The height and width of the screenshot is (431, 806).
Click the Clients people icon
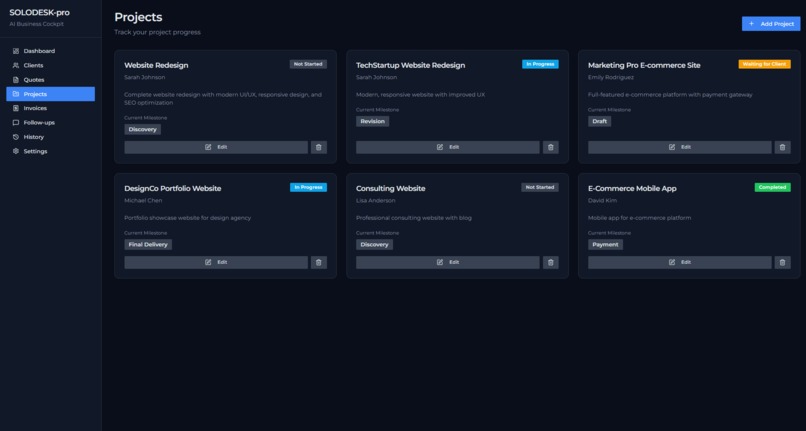click(15, 65)
